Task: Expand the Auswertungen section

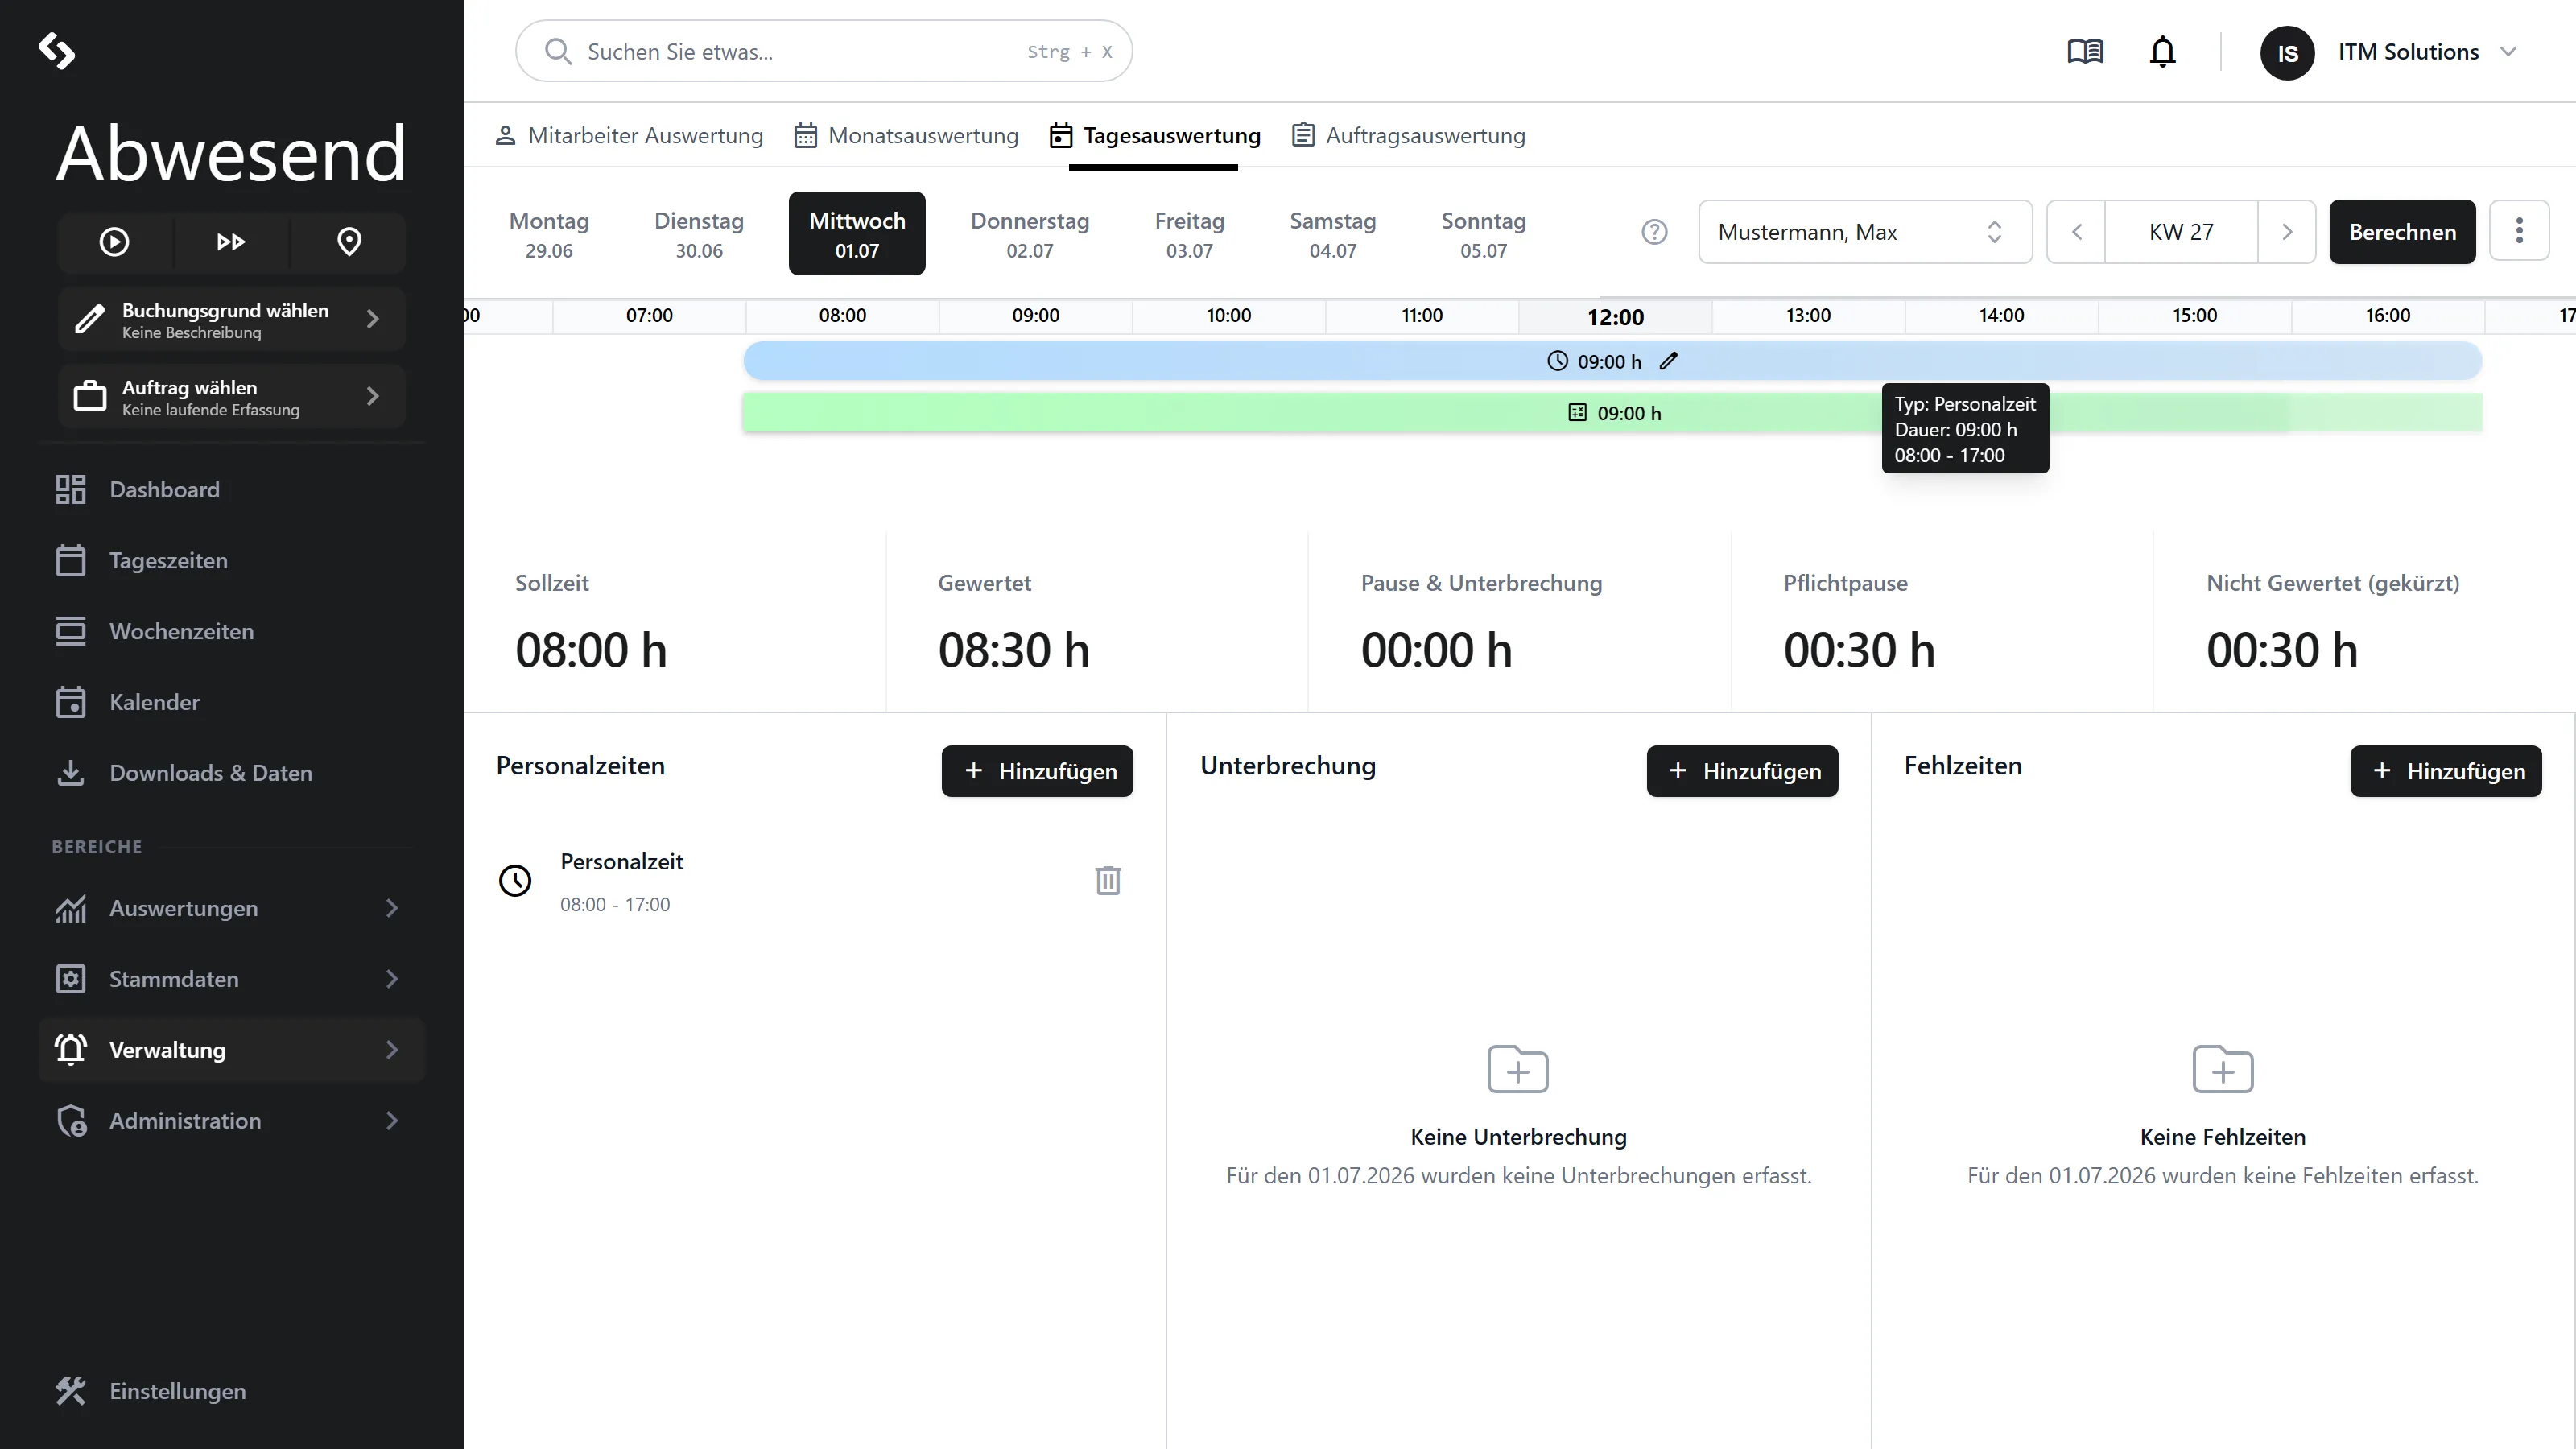Action: [x=232, y=908]
